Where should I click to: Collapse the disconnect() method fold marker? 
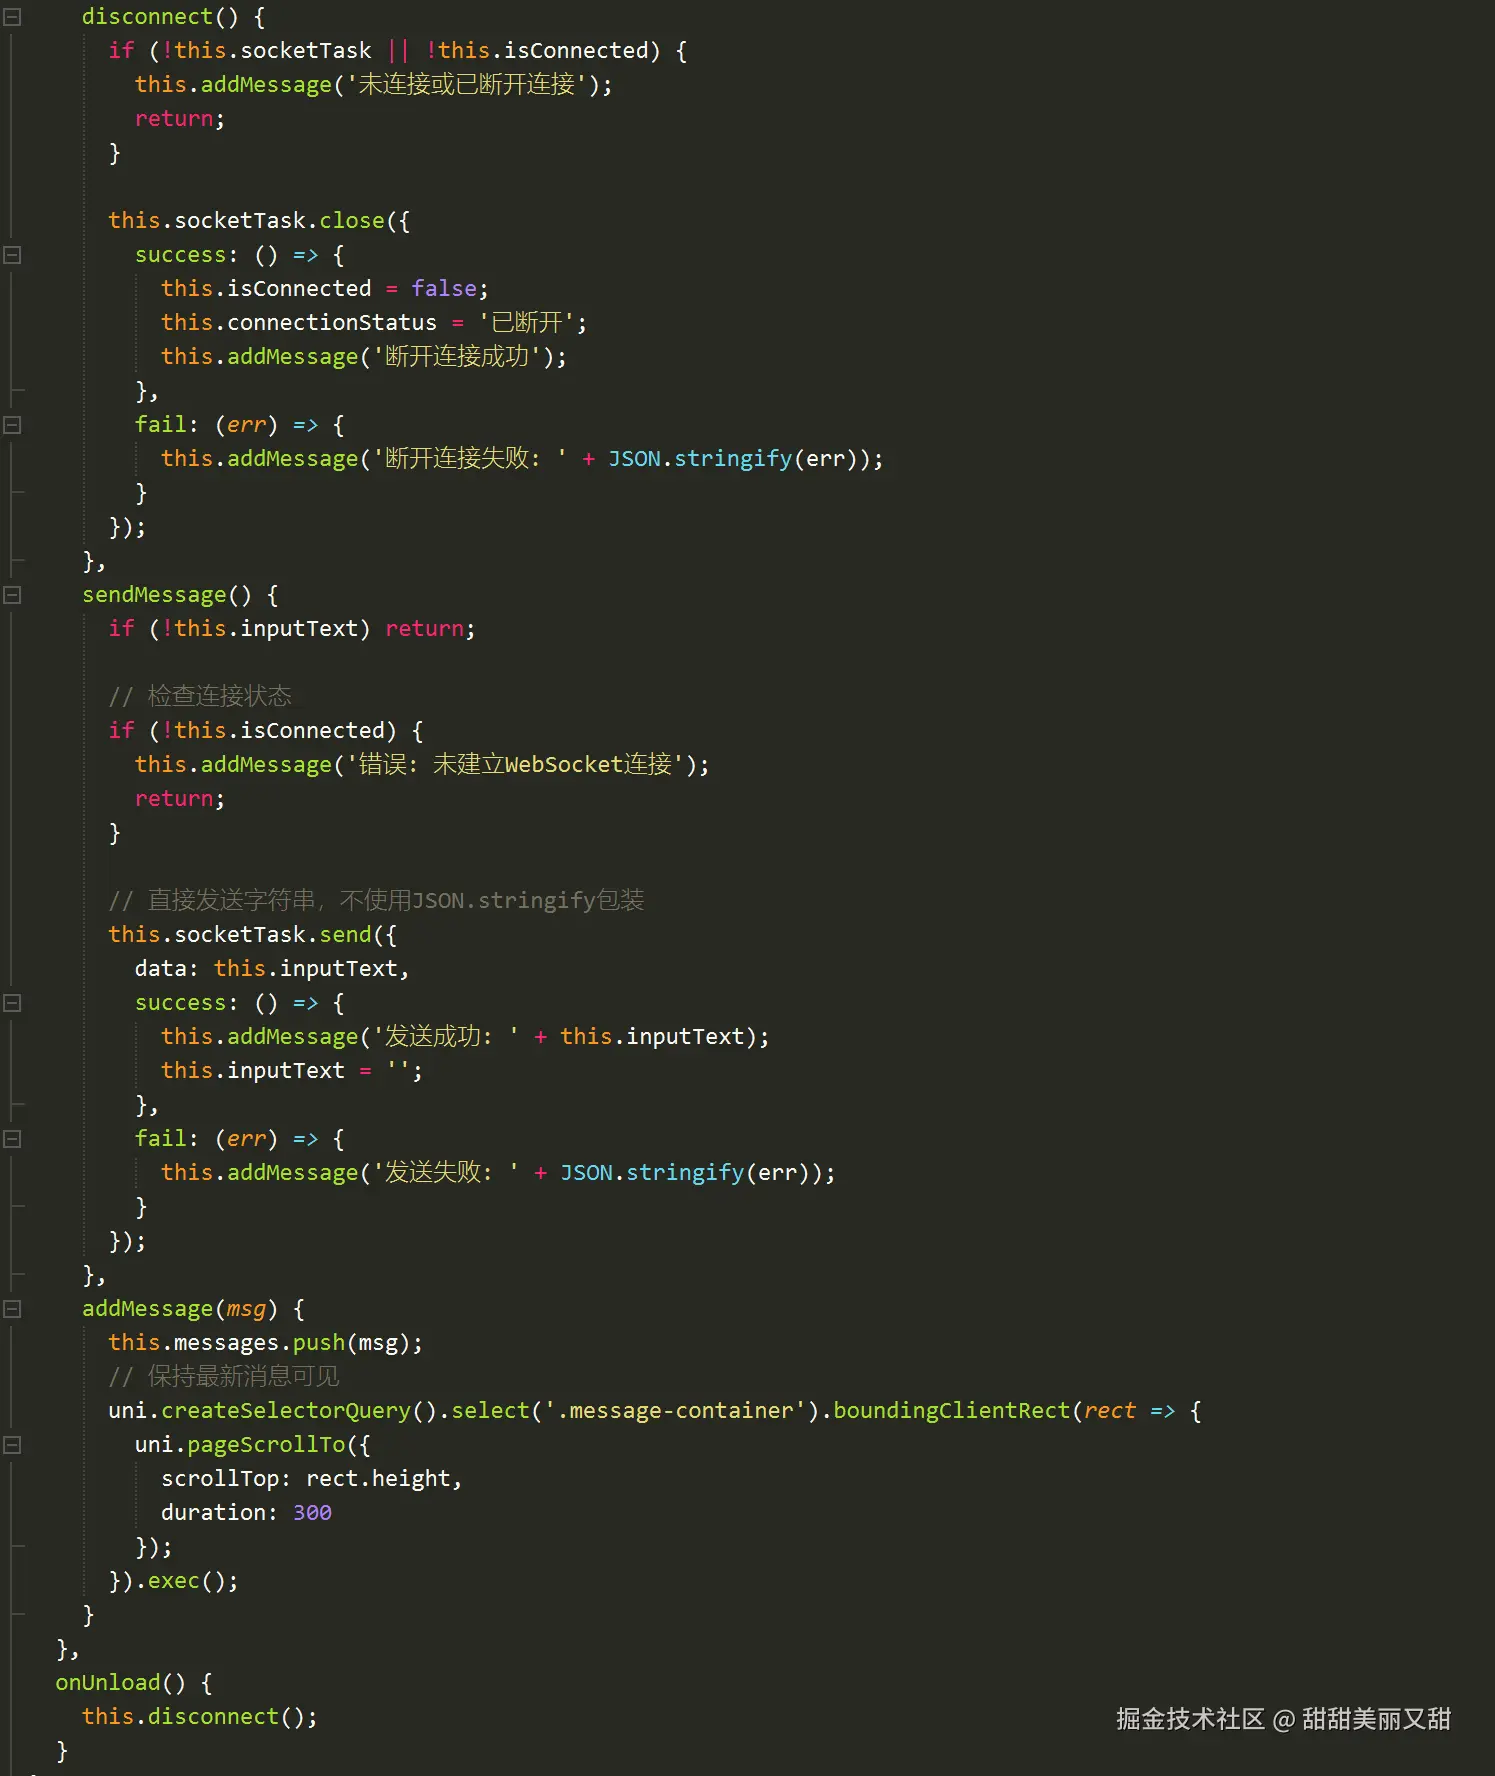click(12, 17)
